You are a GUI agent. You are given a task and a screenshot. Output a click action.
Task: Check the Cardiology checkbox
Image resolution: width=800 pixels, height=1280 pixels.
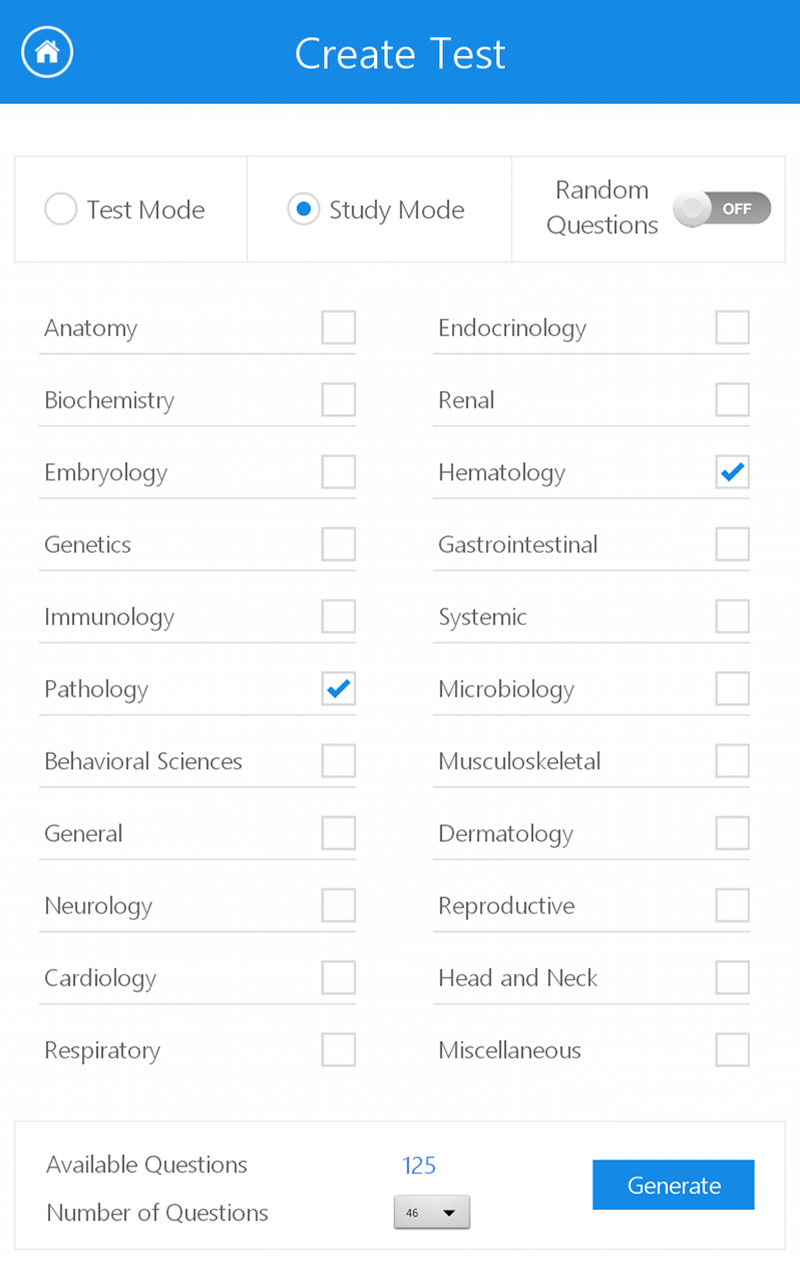[339, 978]
